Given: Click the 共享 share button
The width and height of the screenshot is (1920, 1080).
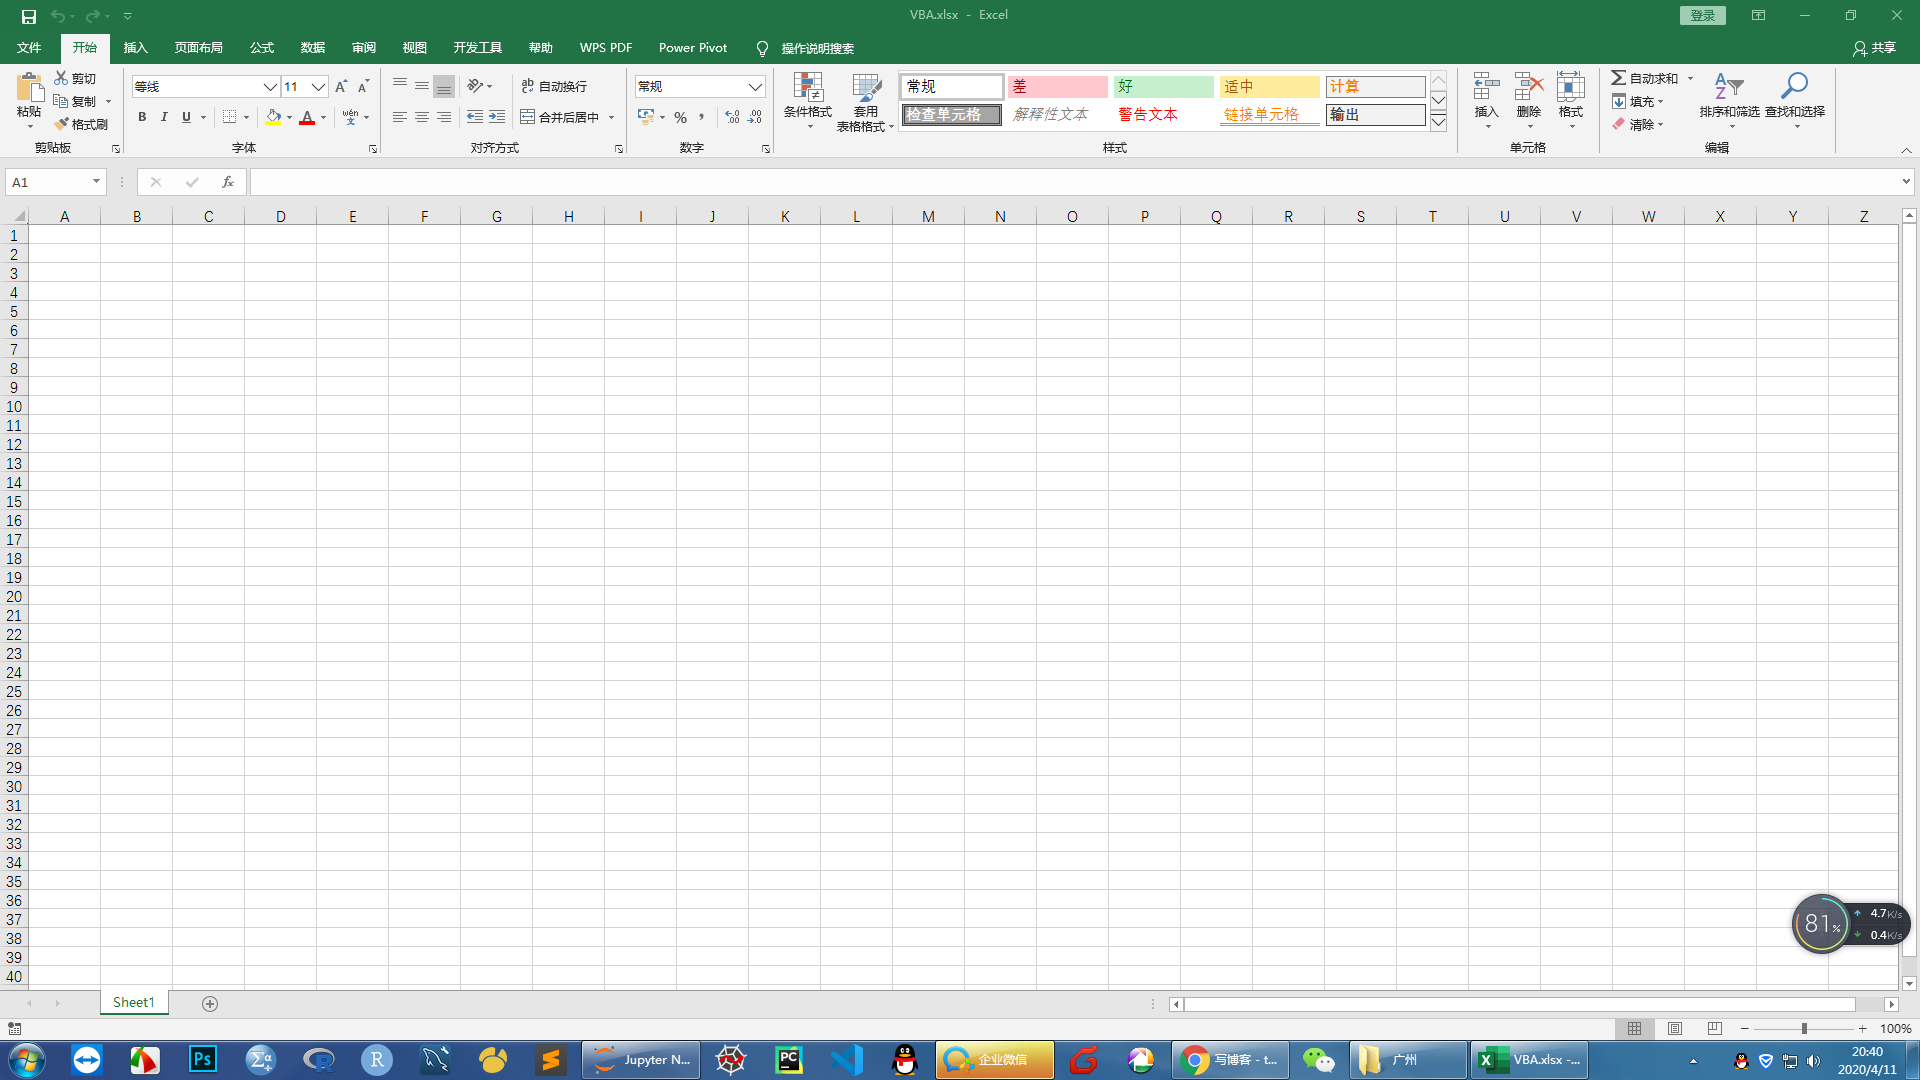Looking at the screenshot, I should tap(1874, 48).
